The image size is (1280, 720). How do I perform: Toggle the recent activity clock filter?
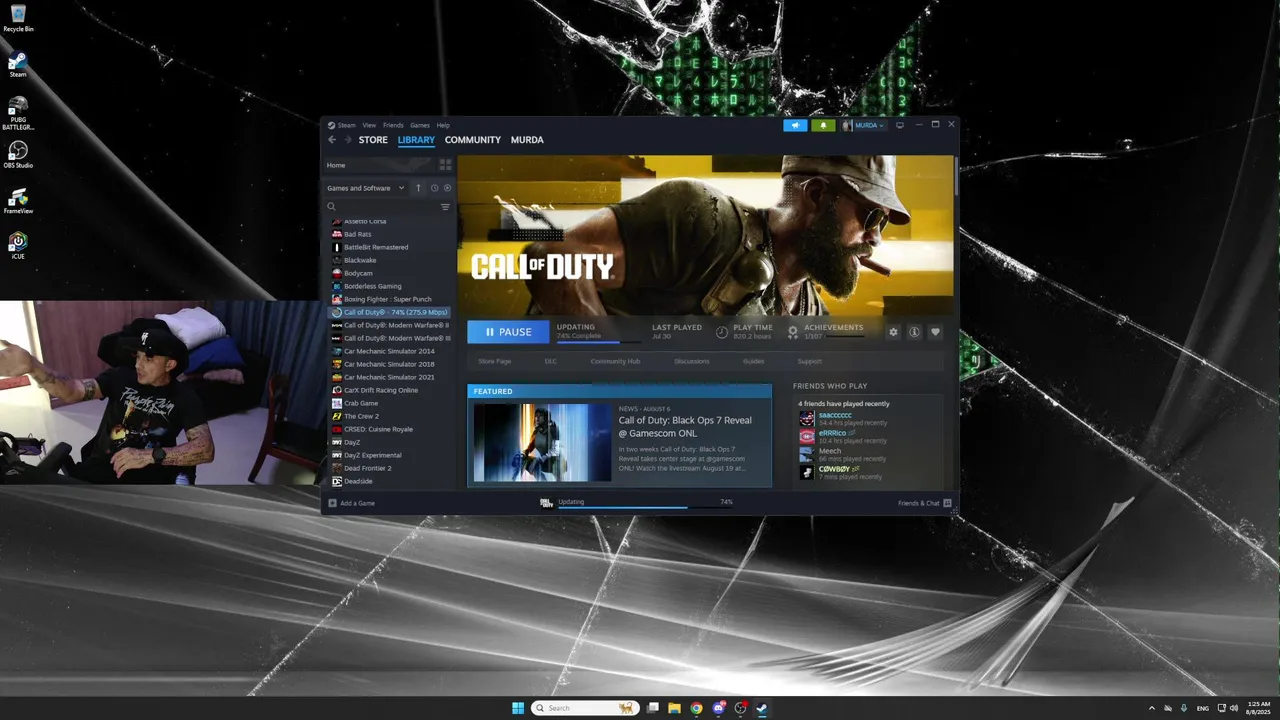pyautogui.click(x=434, y=188)
